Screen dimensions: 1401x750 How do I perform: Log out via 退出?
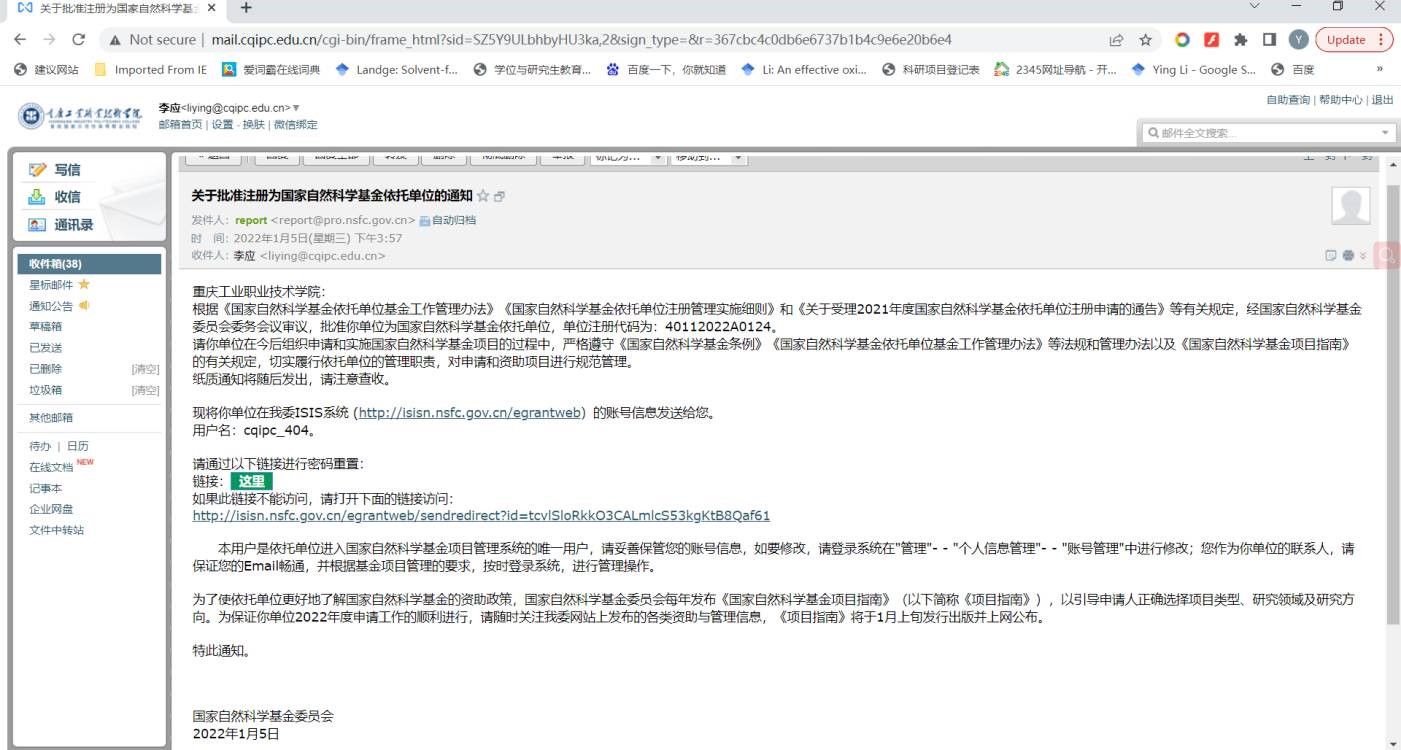tap(1382, 100)
